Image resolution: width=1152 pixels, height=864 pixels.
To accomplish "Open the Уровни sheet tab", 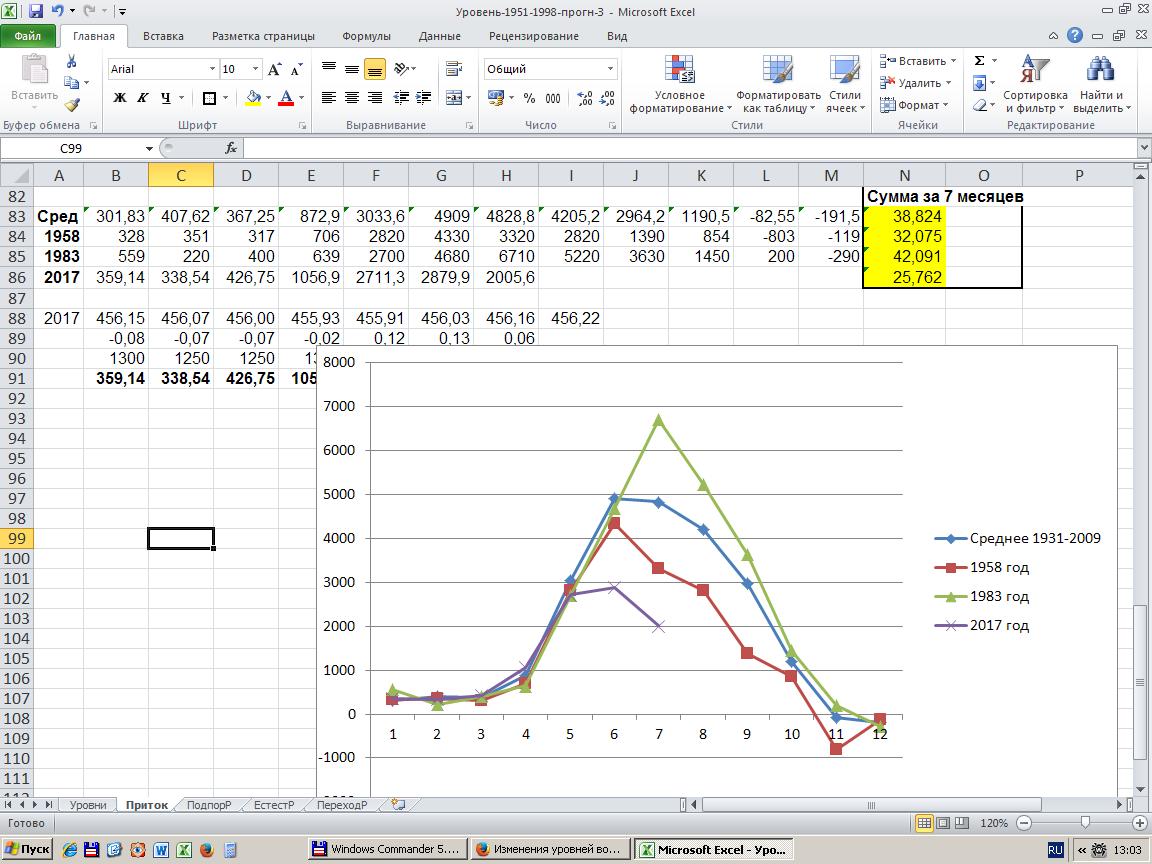I will [87, 804].
